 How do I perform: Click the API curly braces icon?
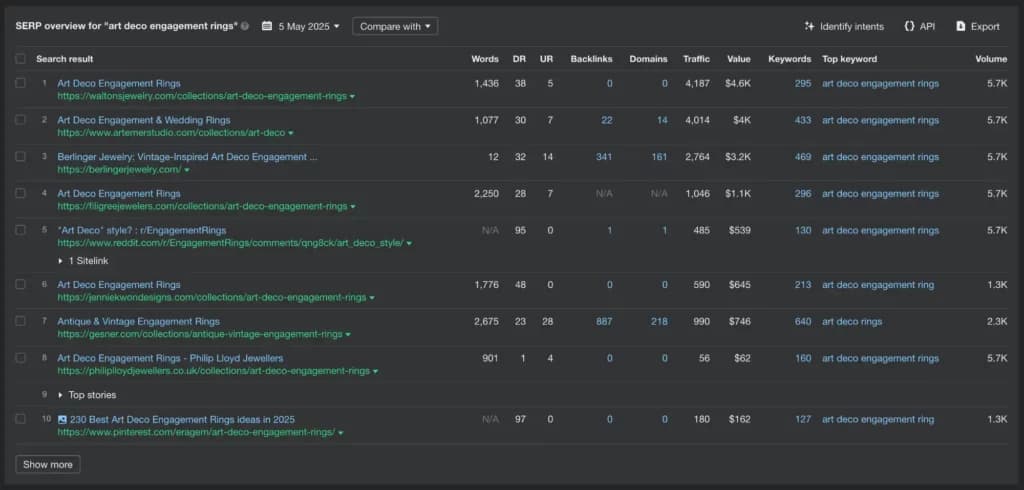[909, 26]
